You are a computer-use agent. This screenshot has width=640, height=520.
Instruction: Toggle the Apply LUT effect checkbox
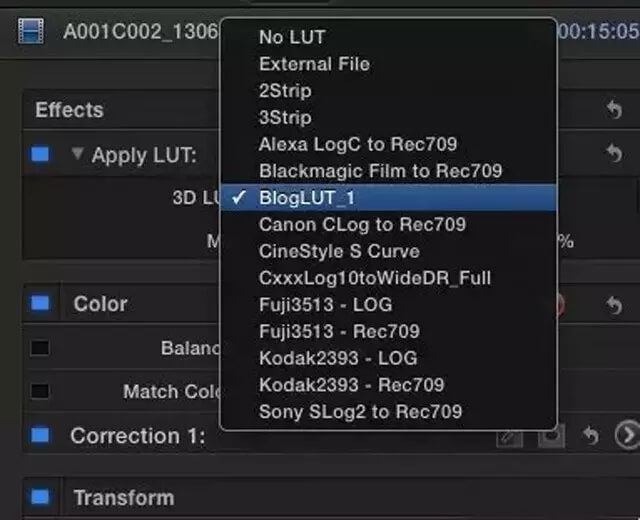click(40, 155)
